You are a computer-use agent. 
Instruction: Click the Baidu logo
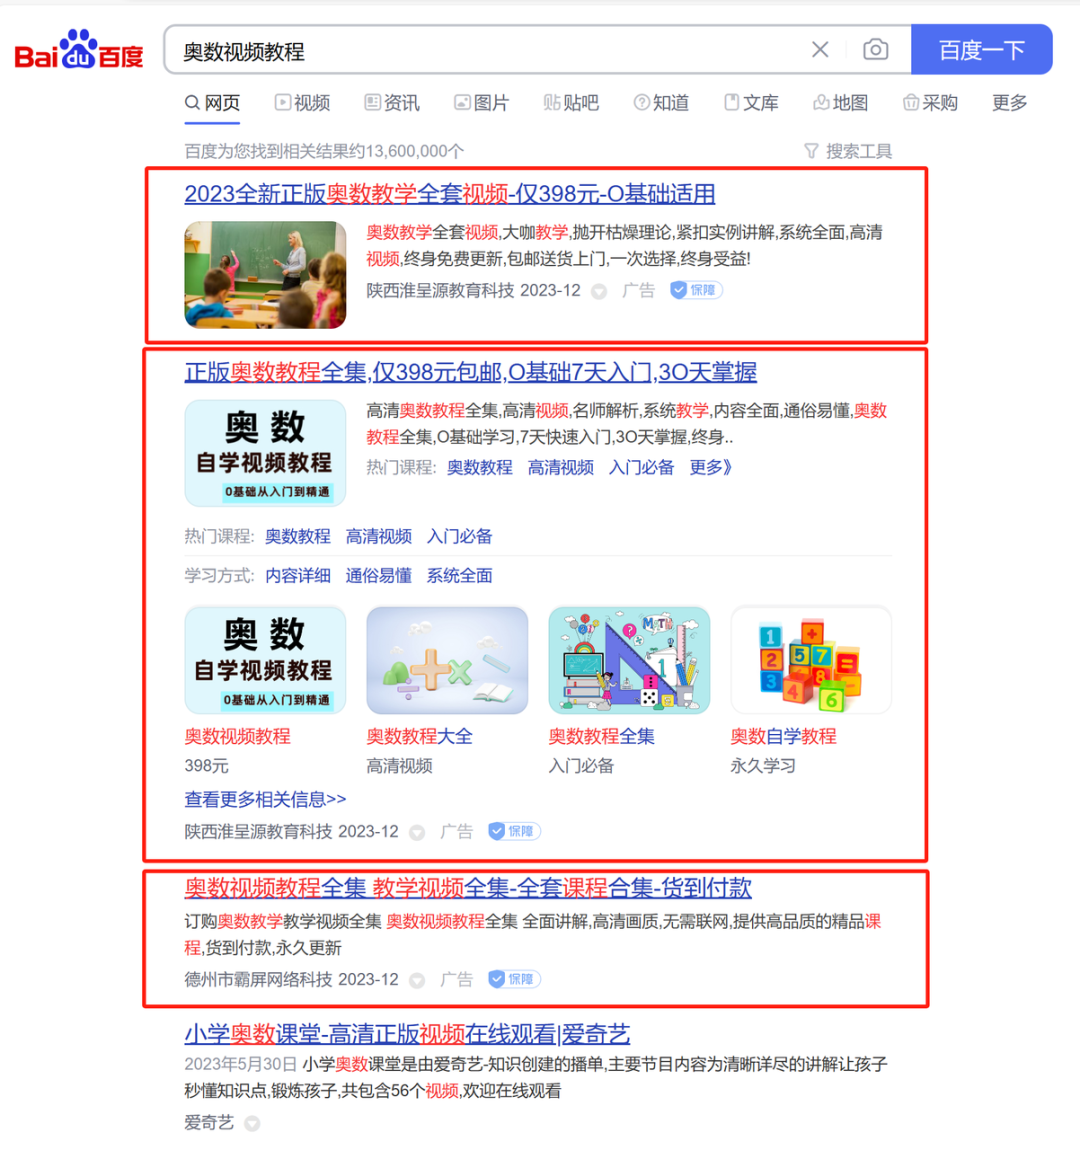coord(78,50)
